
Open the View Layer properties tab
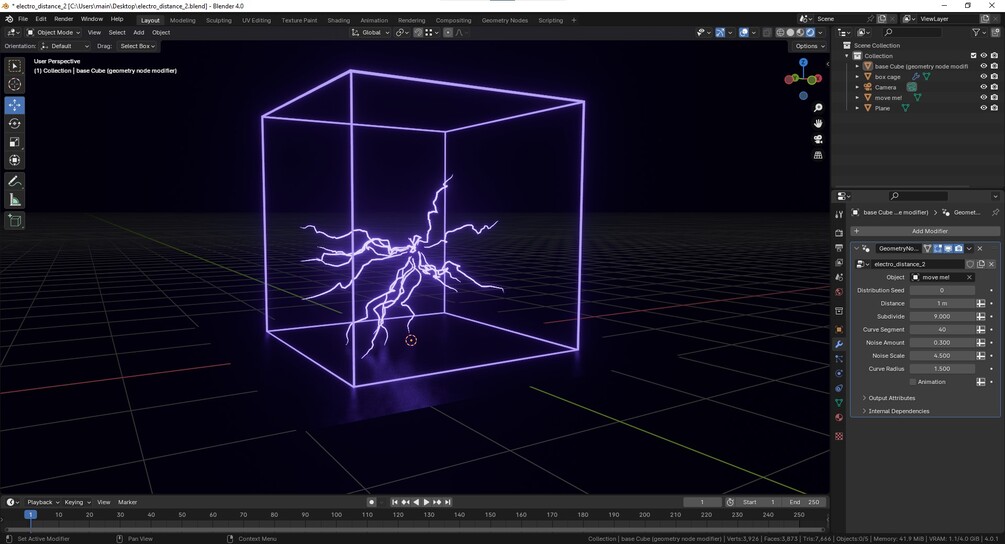tap(839, 262)
